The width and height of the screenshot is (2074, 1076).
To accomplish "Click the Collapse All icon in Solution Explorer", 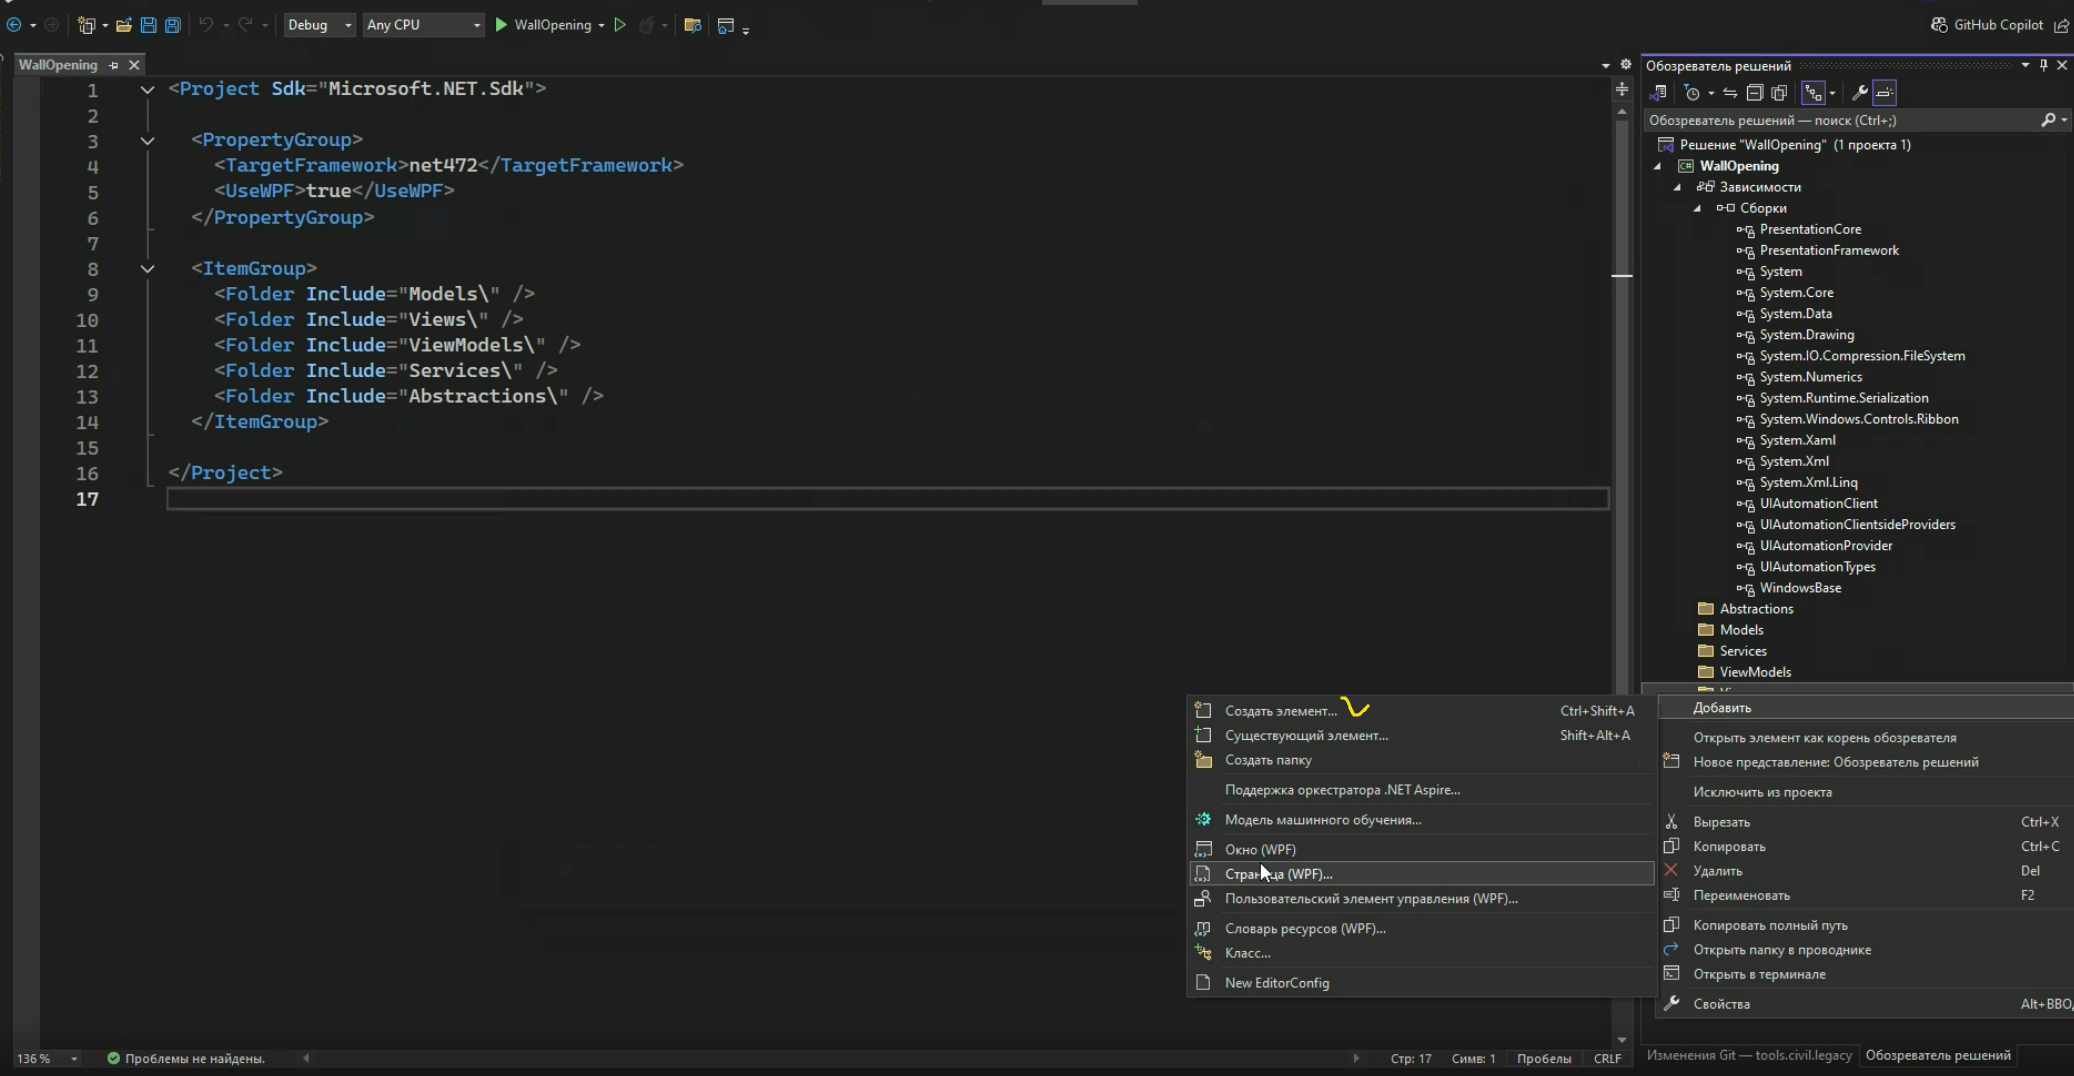I will click(x=1754, y=93).
